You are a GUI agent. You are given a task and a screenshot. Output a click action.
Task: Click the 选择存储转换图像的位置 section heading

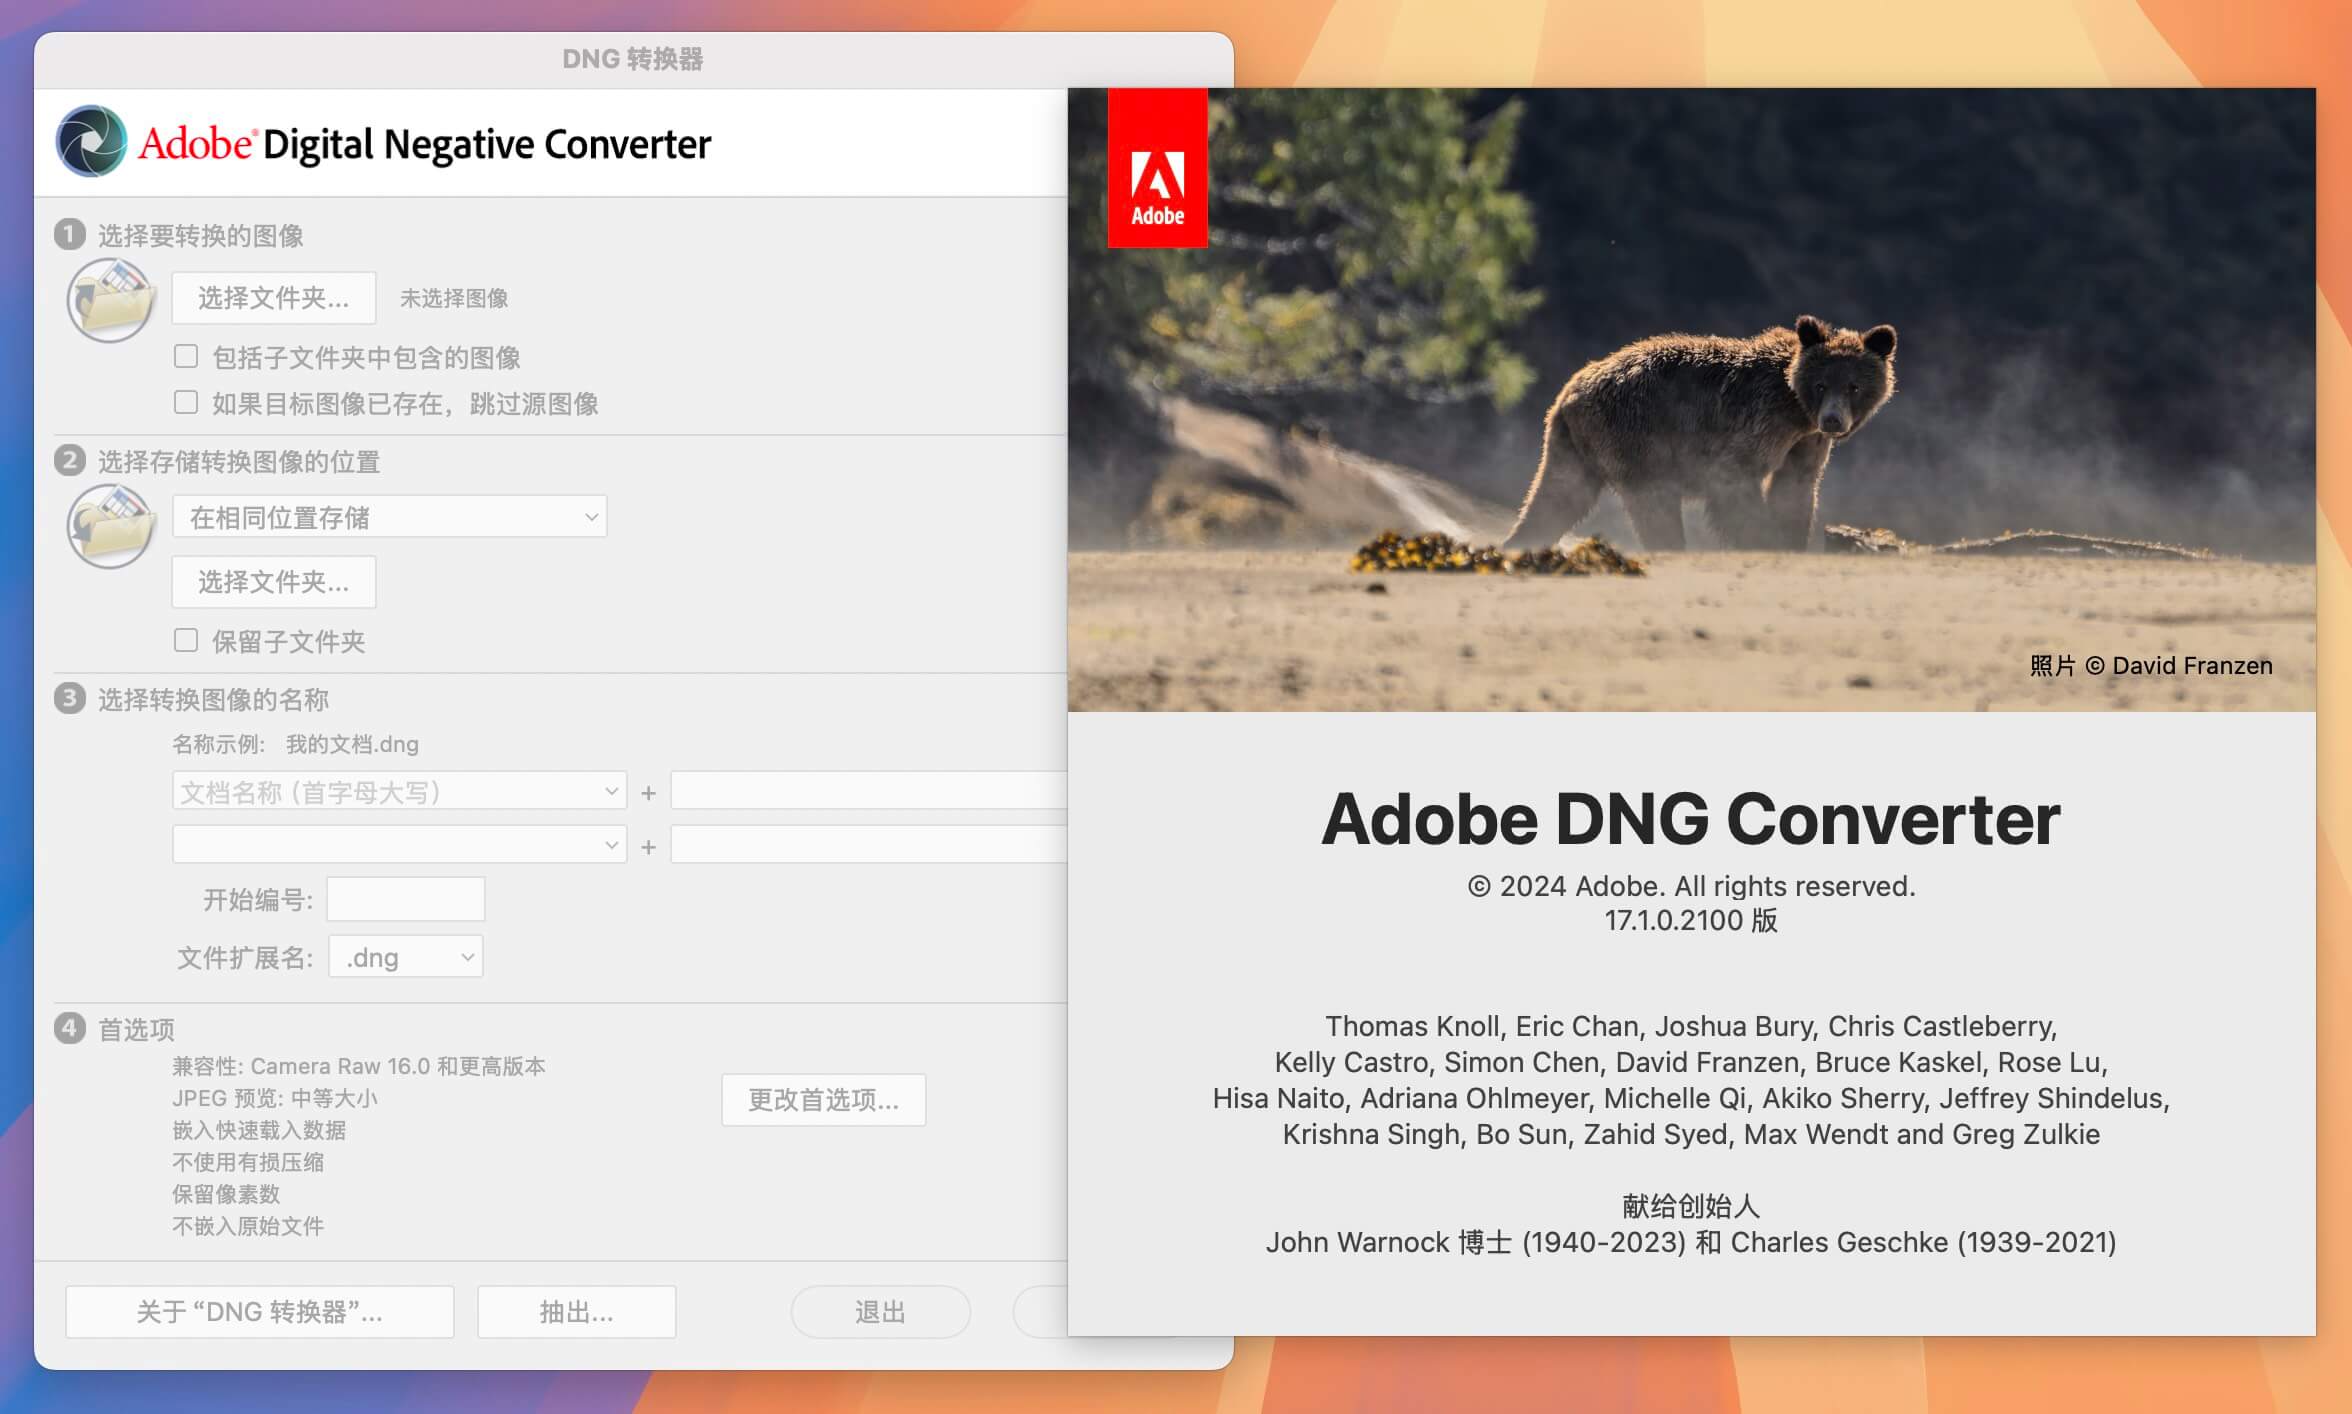tap(239, 462)
